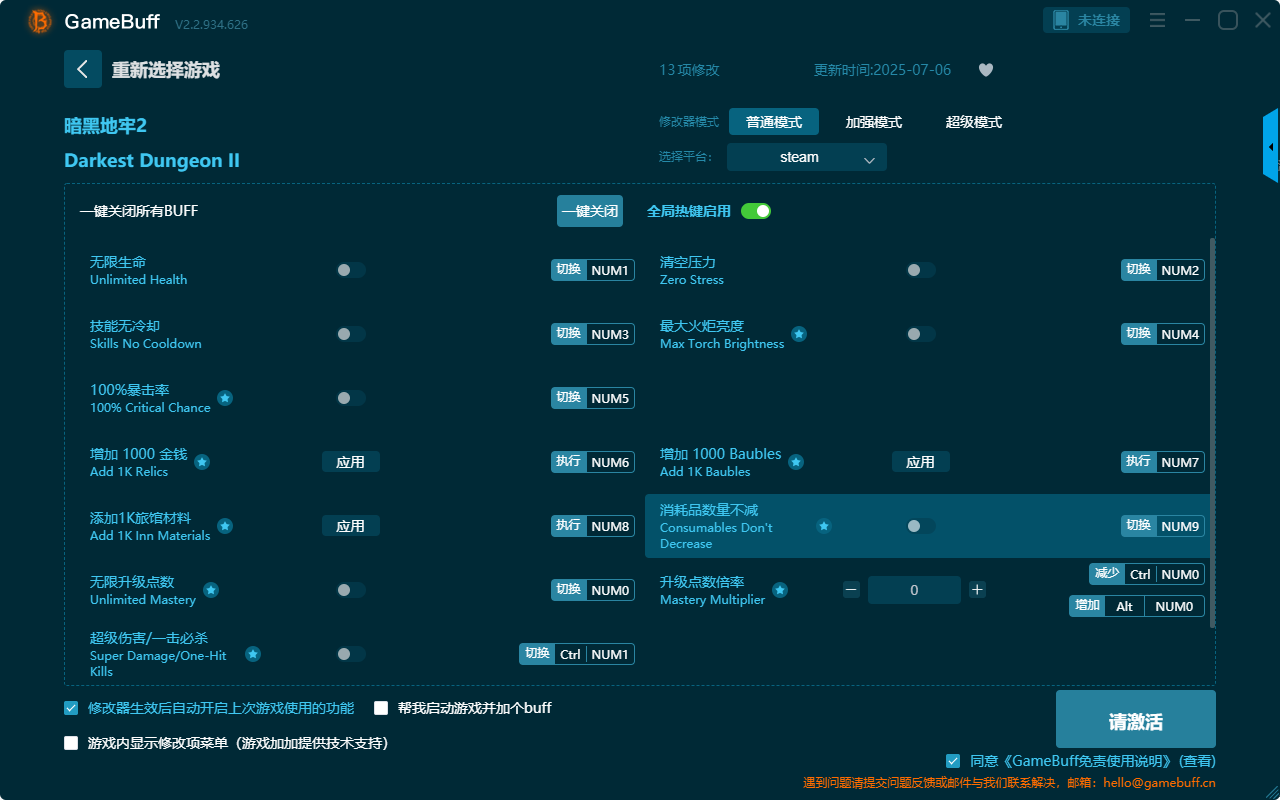Click the heart favorite icon
The width and height of the screenshot is (1280, 800).
(x=985, y=70)
